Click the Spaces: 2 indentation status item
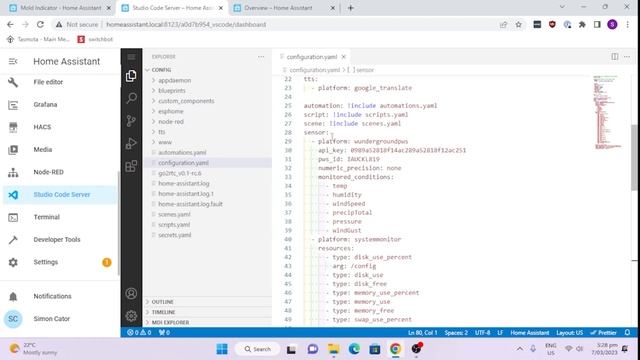The width and height of the screenshot is (640, 360). 456,333
